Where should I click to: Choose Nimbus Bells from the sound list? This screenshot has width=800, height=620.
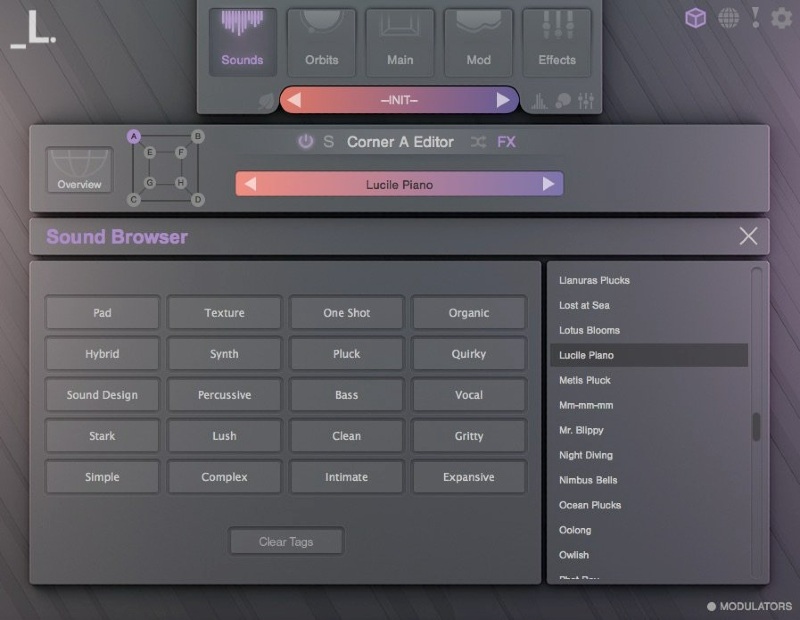(x=588, y=480)
